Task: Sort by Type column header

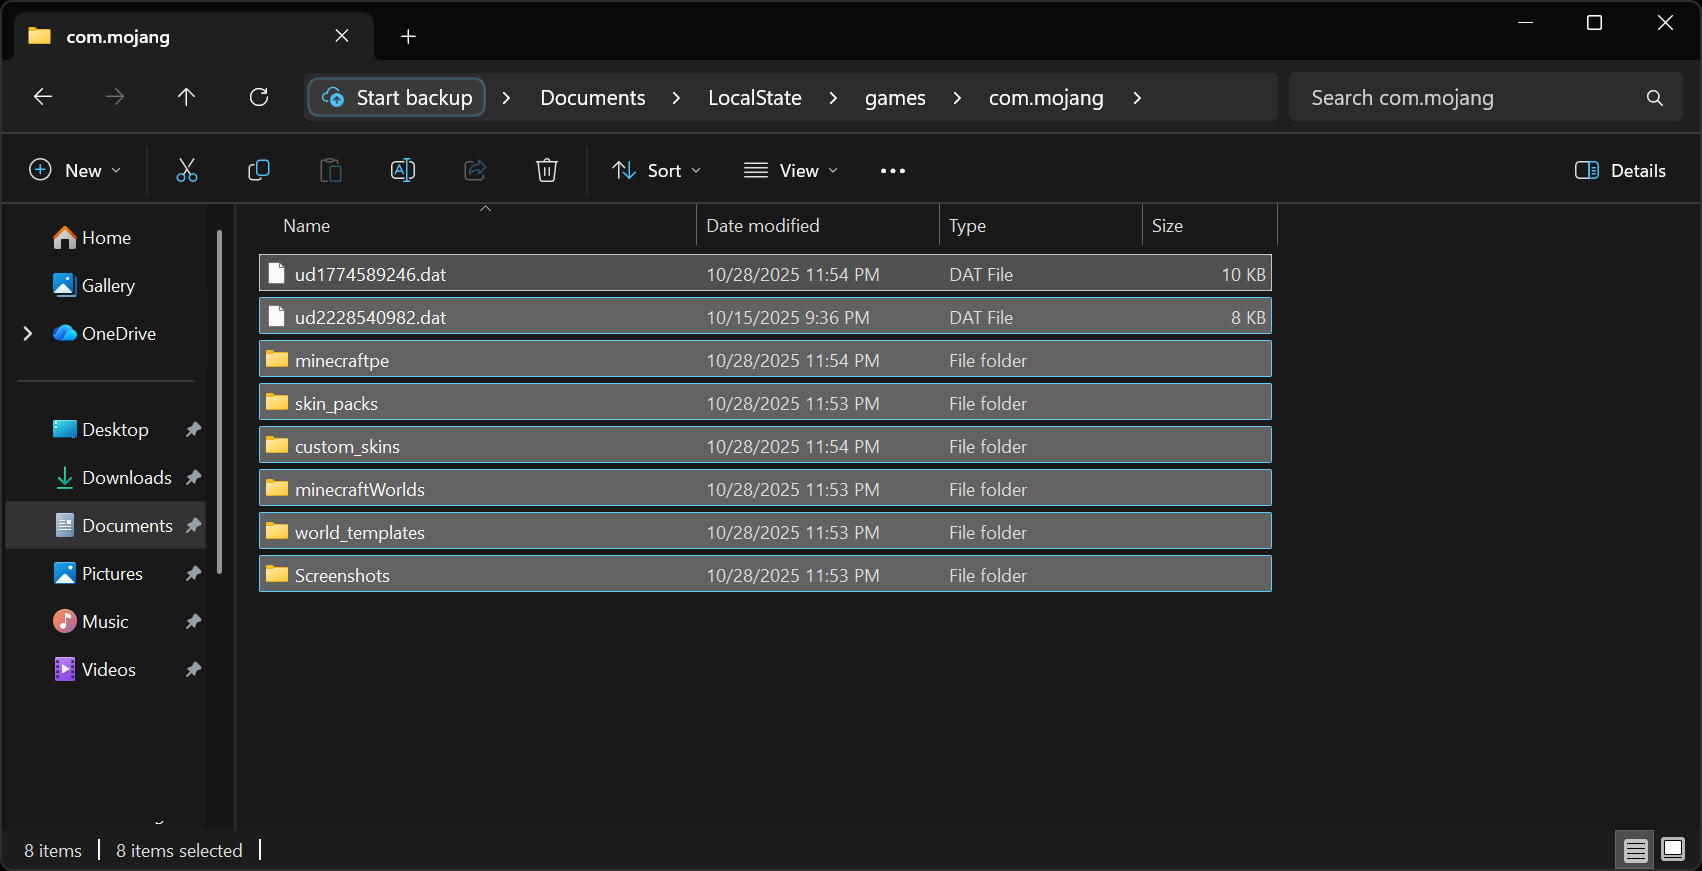Action: point(1041,226)
